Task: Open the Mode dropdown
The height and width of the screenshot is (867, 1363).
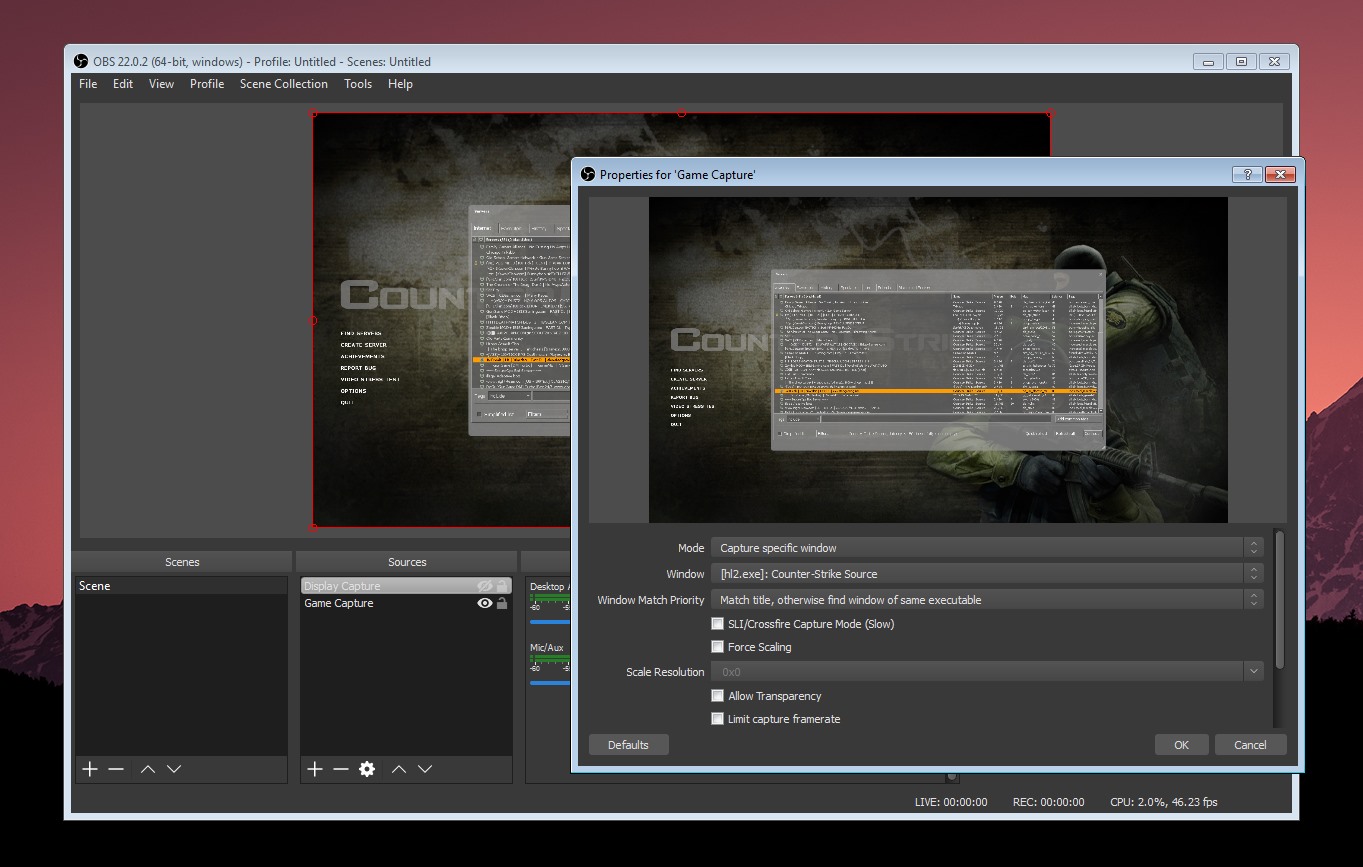Action: click(987, 548)
